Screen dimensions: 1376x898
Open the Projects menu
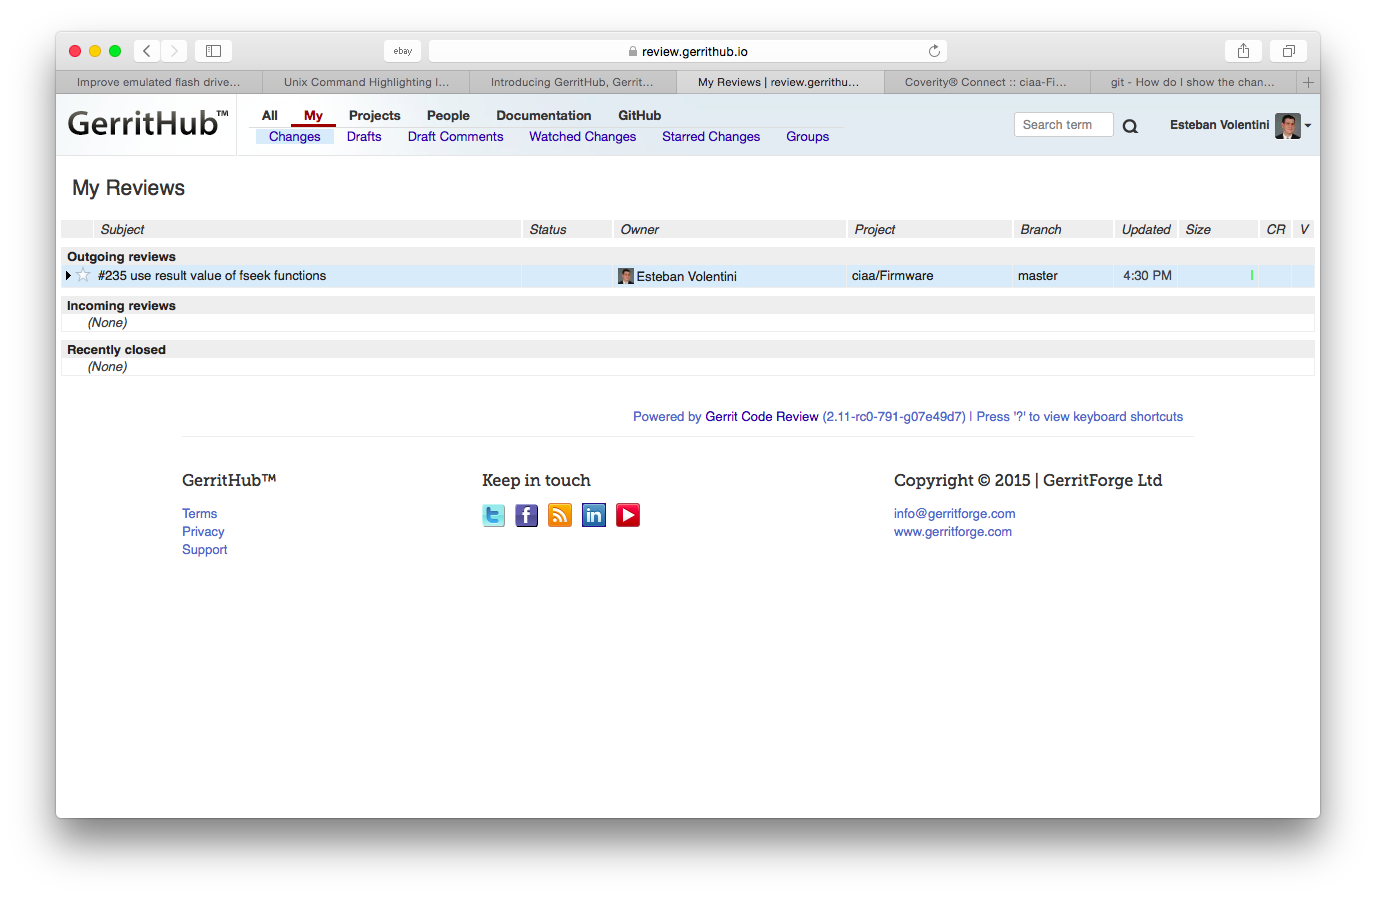coord(374,115)
